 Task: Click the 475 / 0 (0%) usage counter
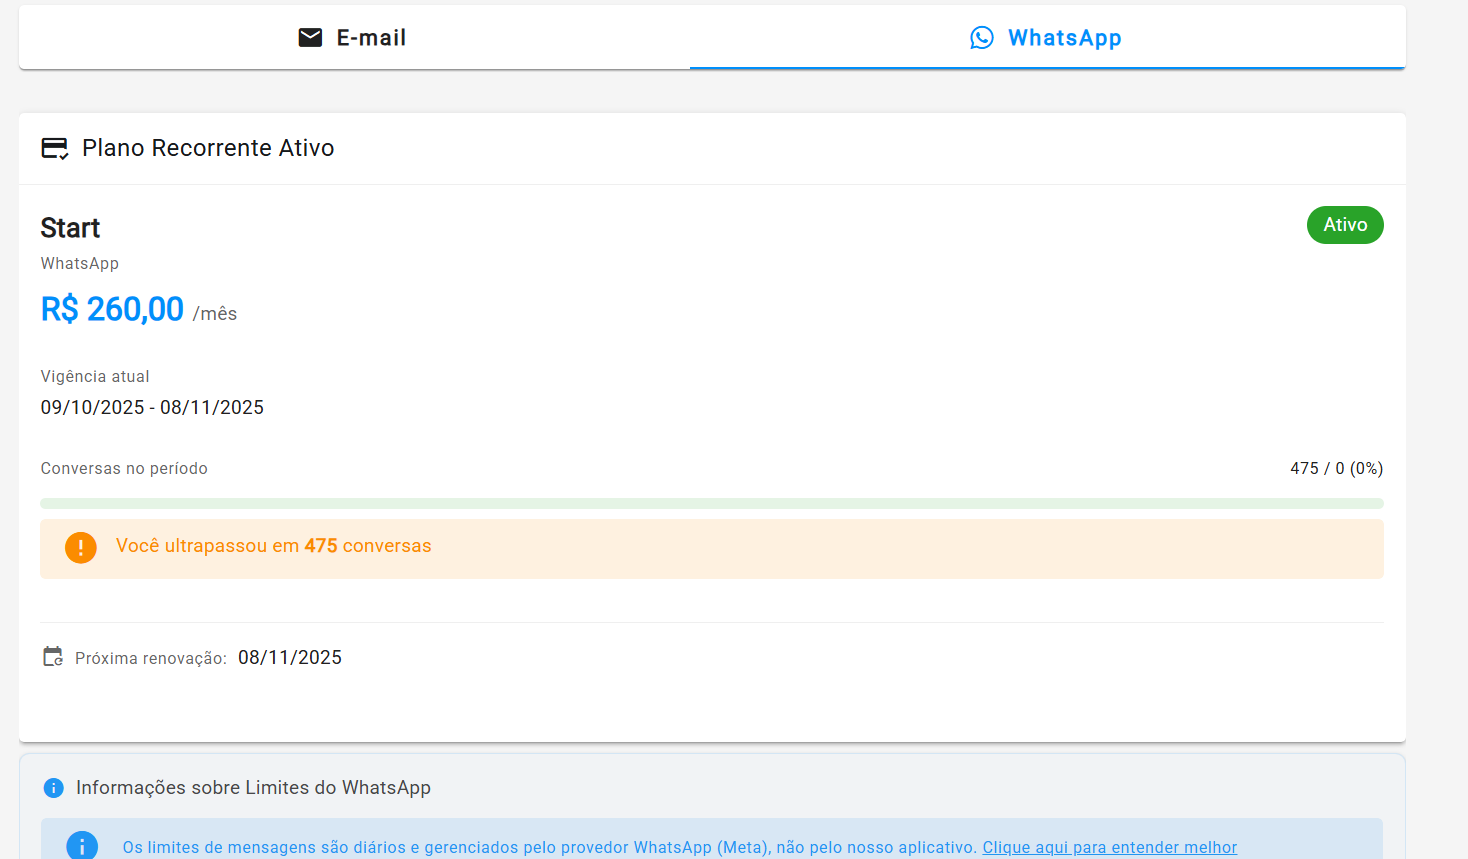point(1336,468)
